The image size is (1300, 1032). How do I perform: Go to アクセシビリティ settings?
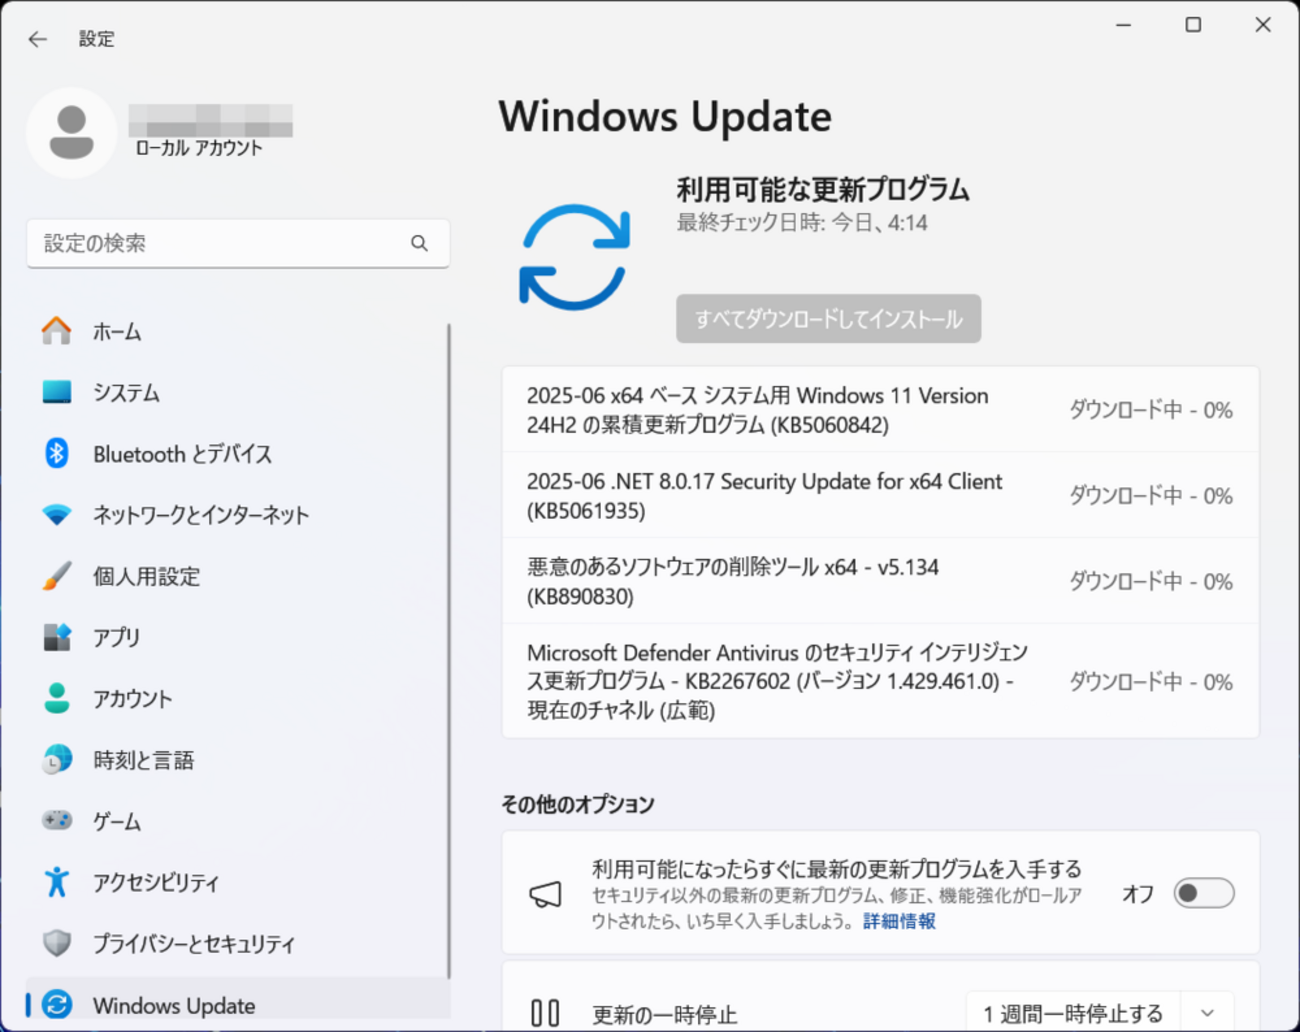click(238, 882)
